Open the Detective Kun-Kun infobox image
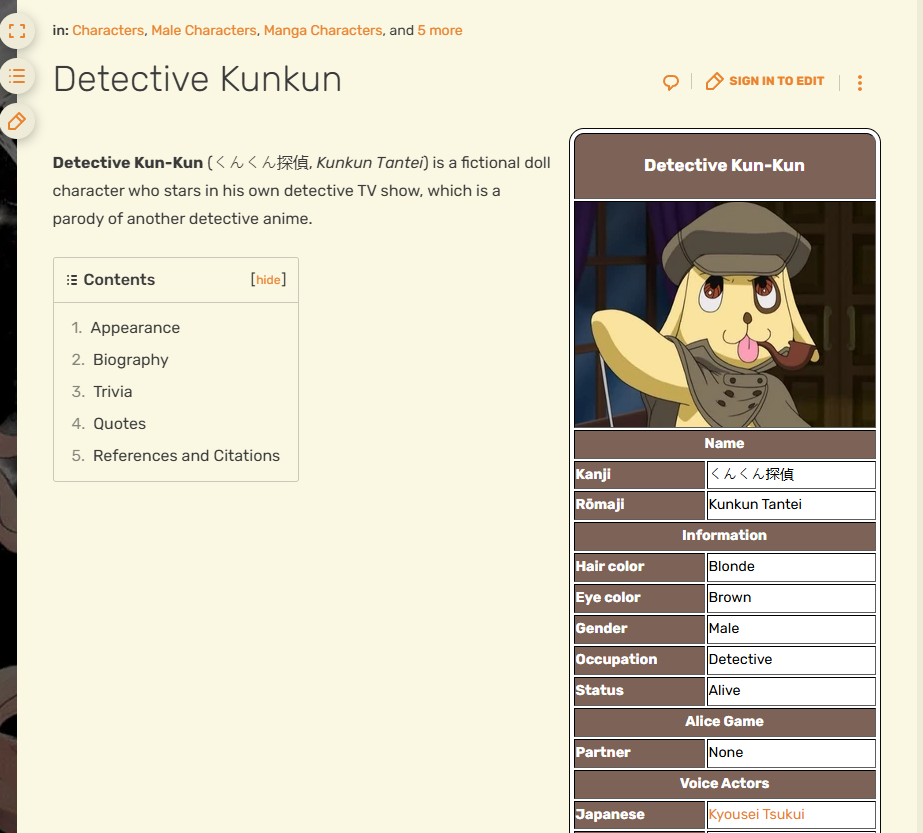923x833 pixels. [x=725, y=314]
